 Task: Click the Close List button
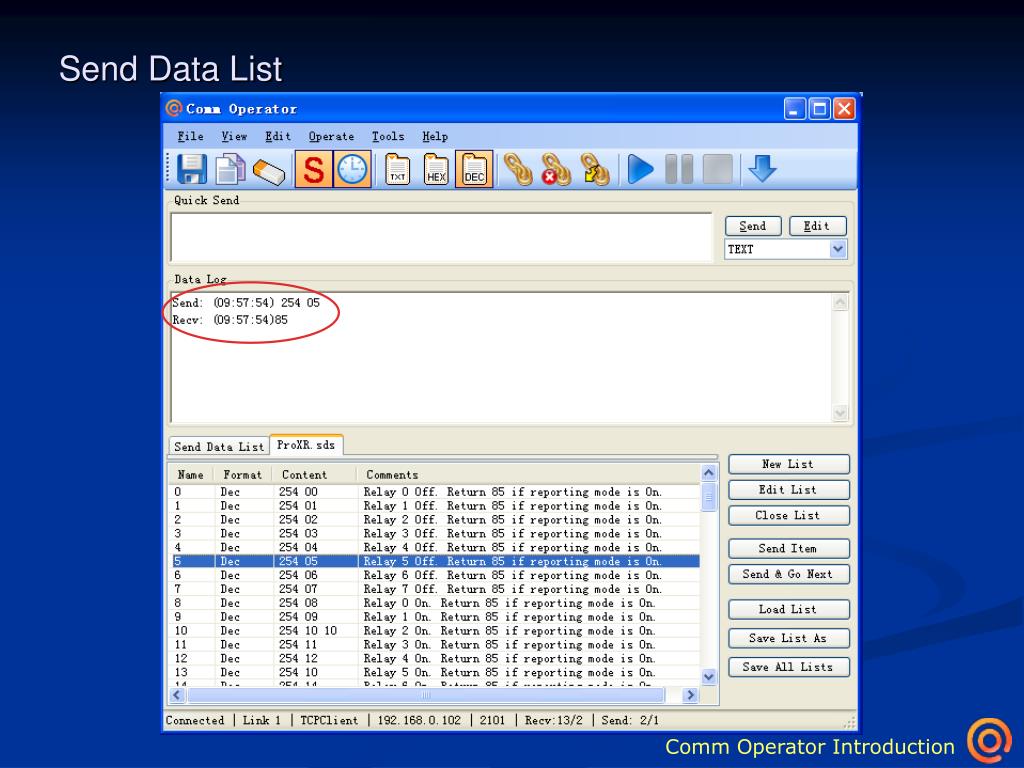[x=789, y=515]
